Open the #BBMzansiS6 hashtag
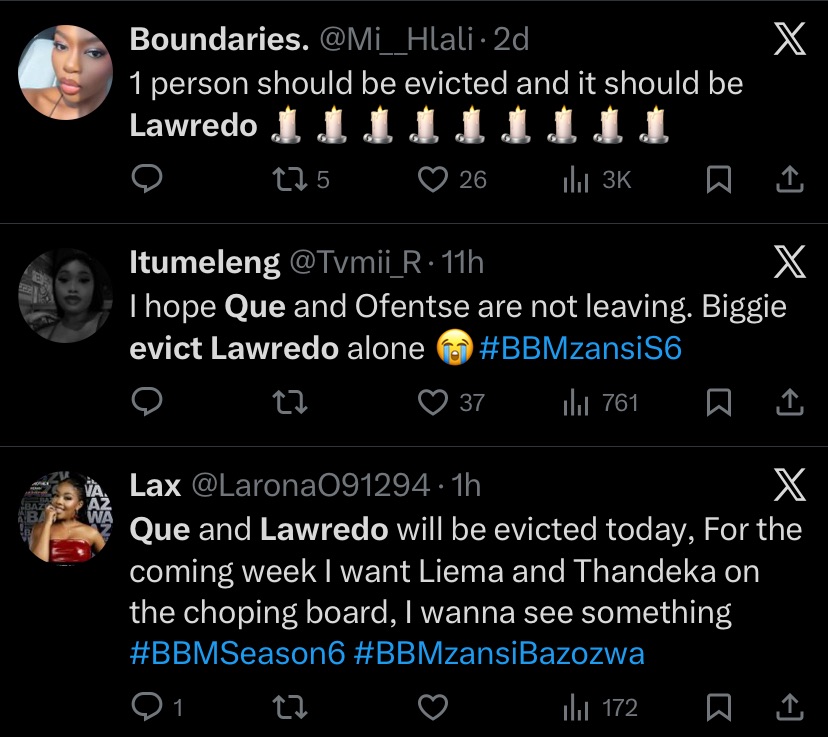This screenshot has height=737, width=828. coord(580,349)
